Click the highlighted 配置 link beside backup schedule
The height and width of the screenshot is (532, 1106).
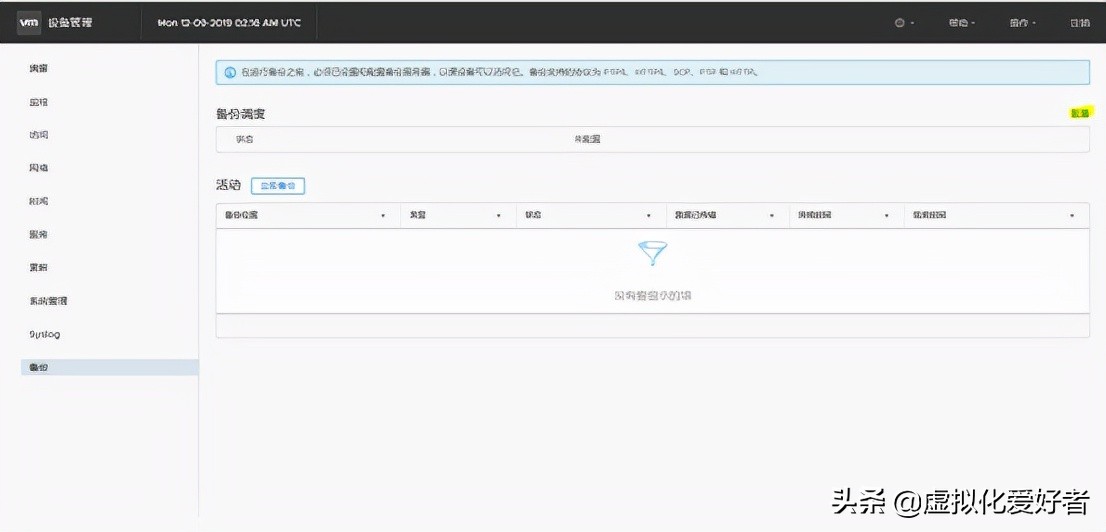click(1080, 113)
